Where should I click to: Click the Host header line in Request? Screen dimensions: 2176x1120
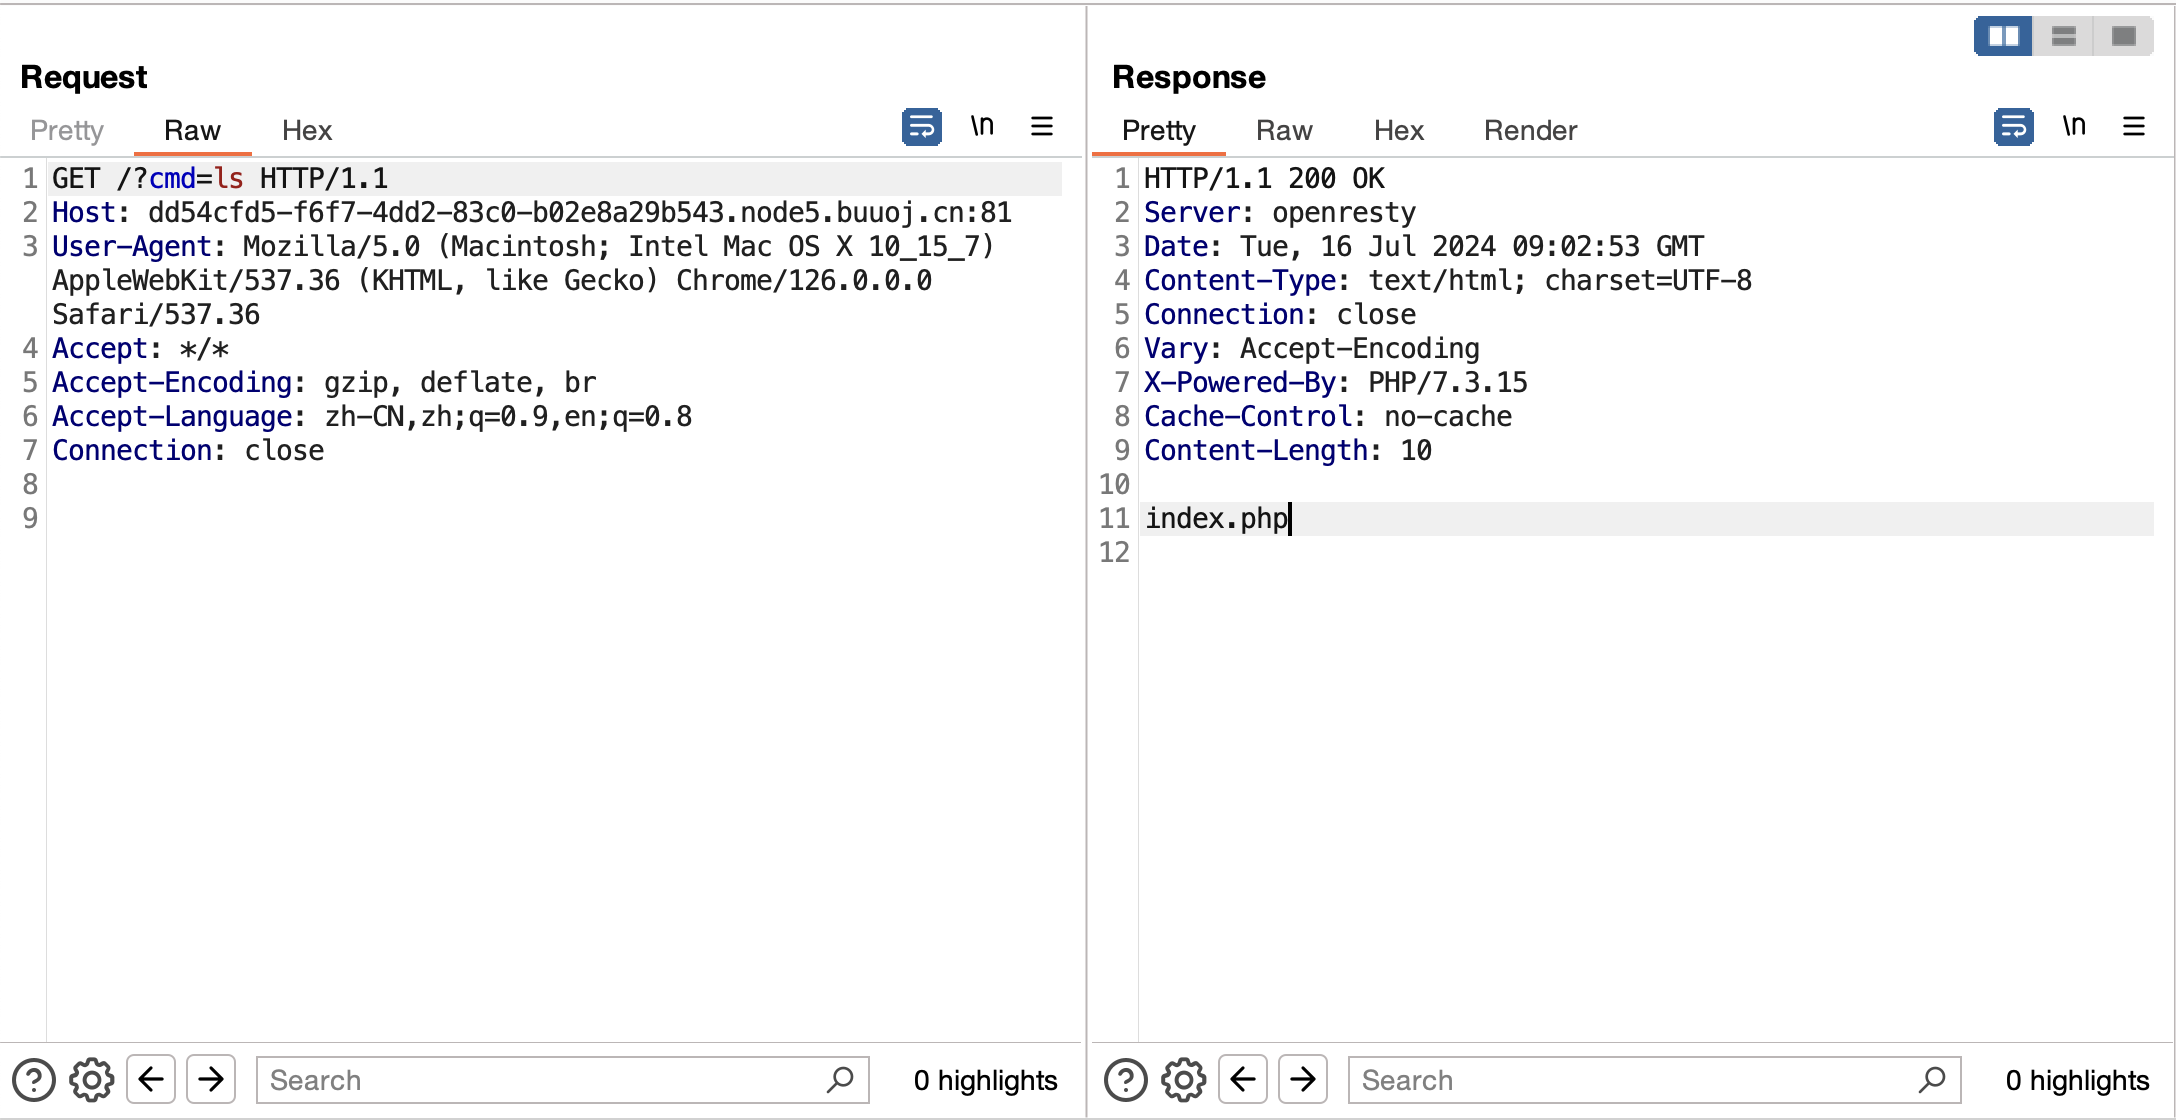[x=532, y=213]
